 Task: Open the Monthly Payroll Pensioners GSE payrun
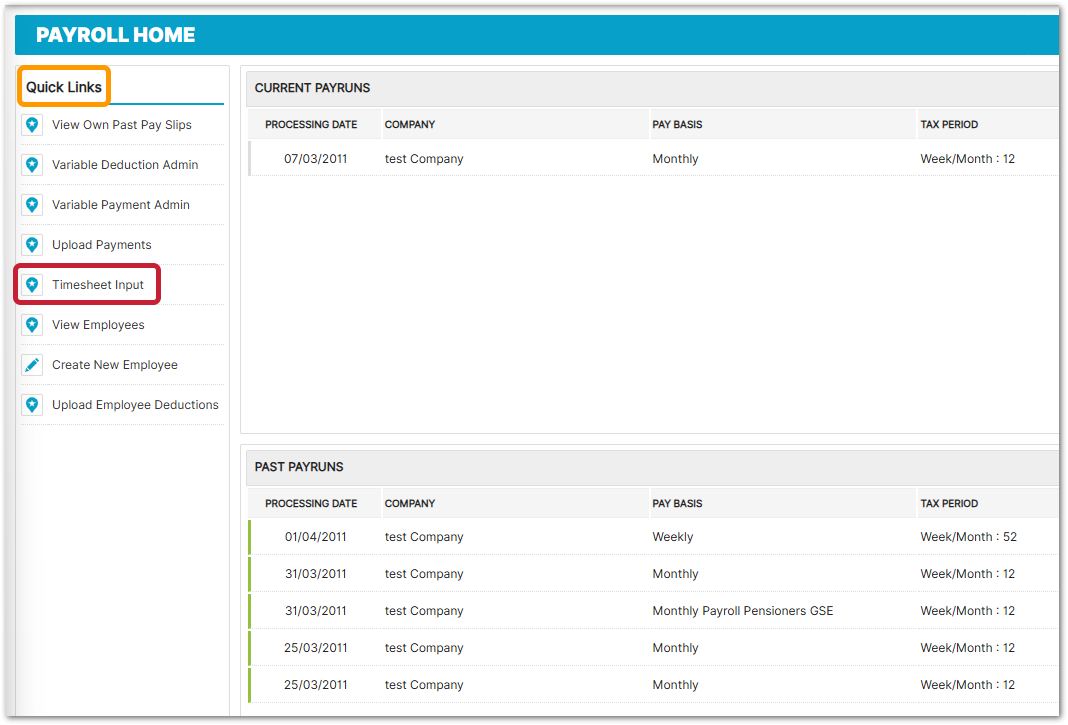pos(742,611)
